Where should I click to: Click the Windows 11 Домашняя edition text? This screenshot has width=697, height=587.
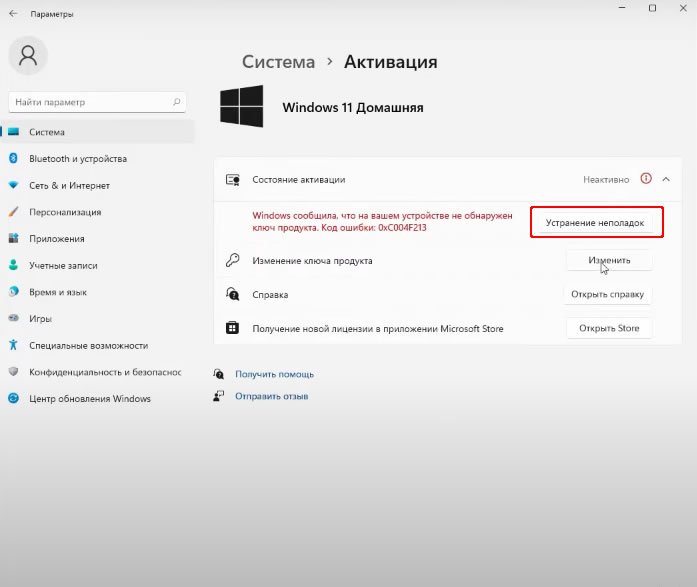(353, 108)
